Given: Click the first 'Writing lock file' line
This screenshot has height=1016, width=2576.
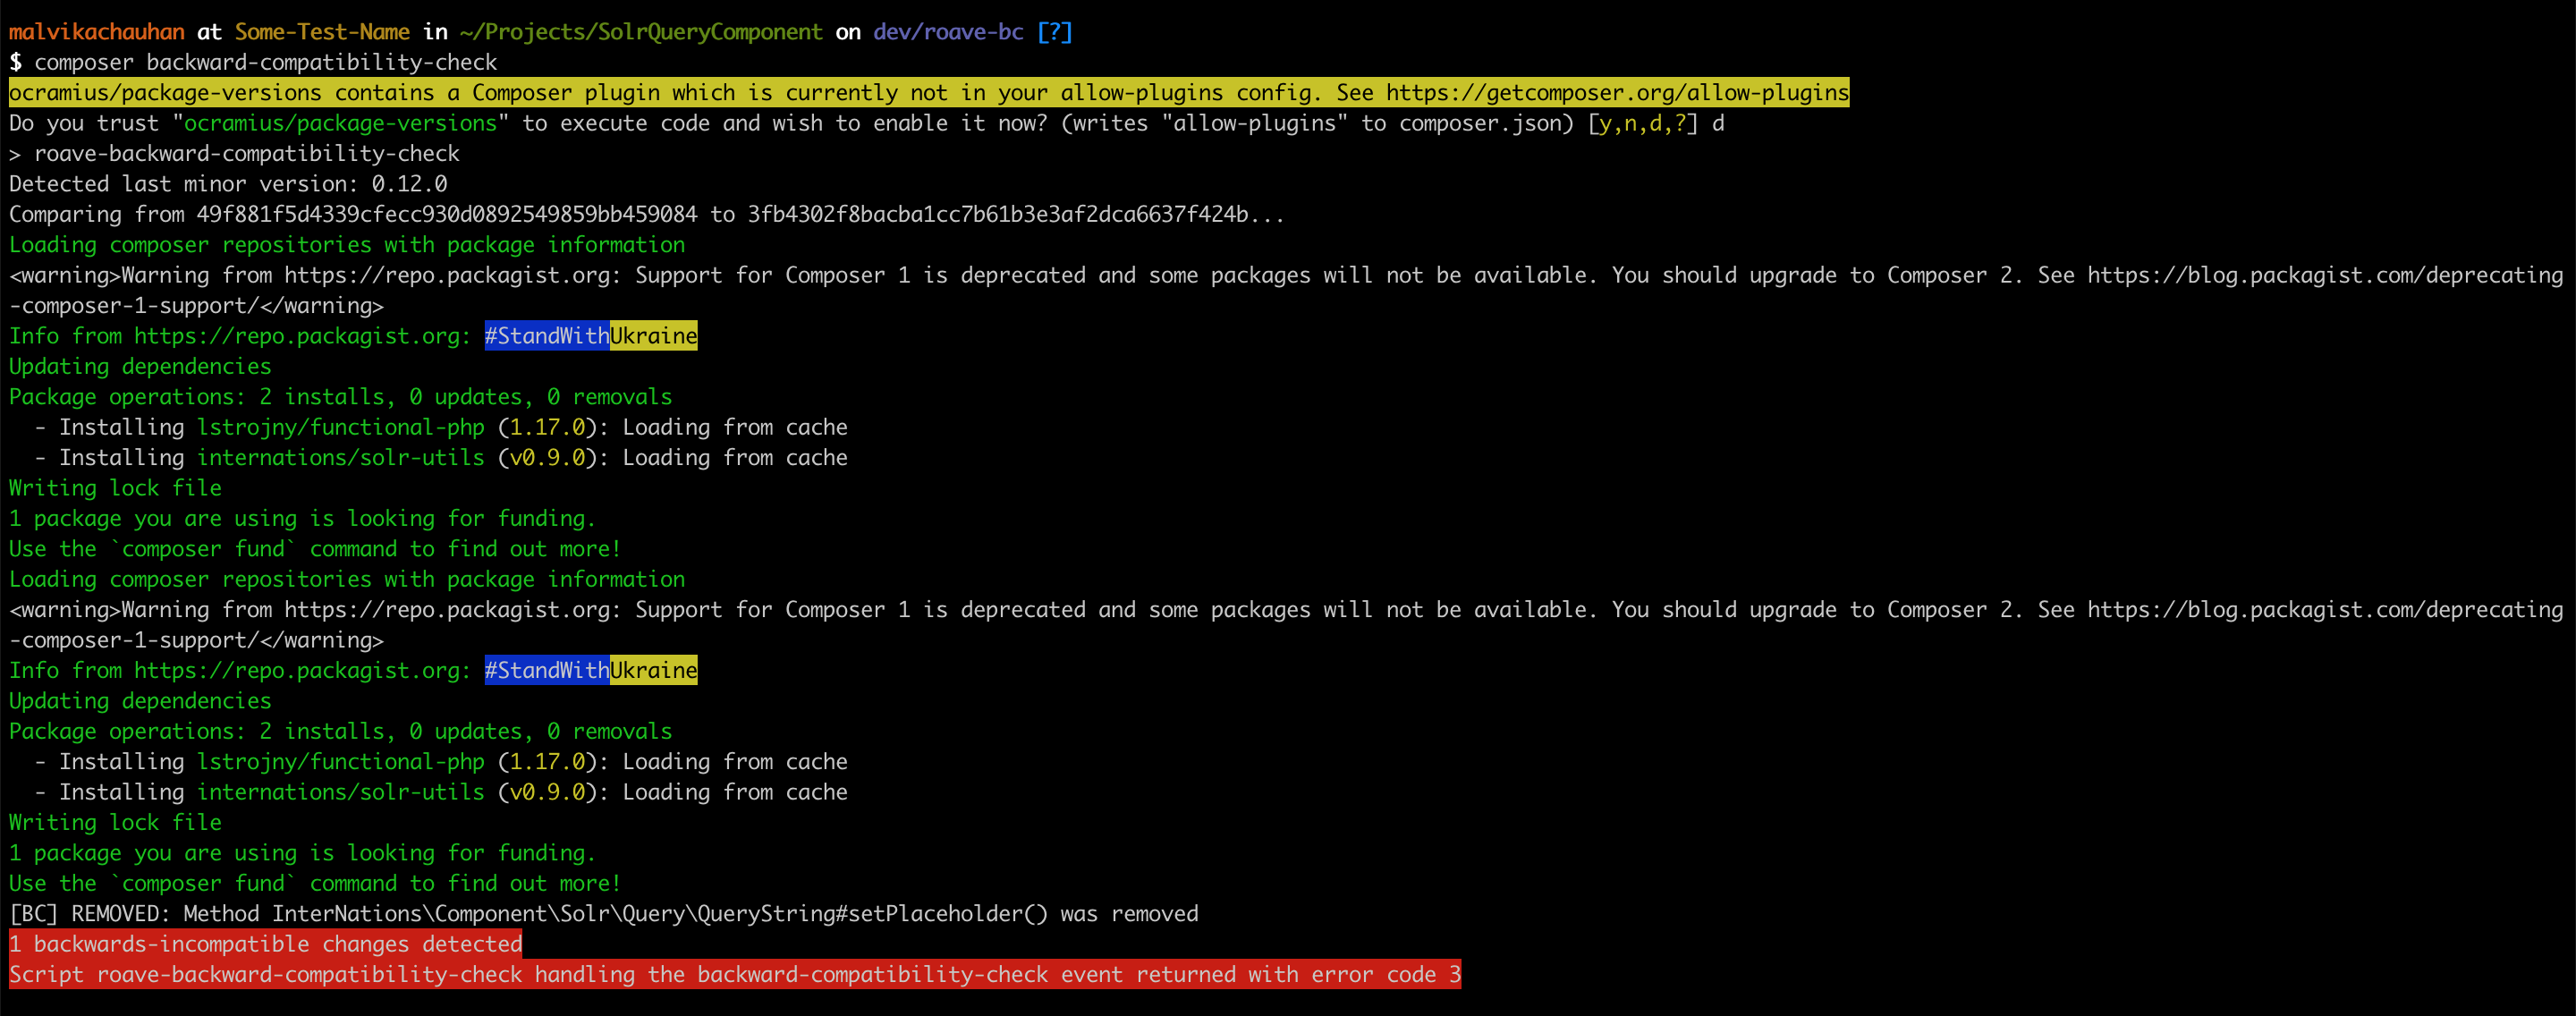Looking at the screenshot, I should point(116,488).
